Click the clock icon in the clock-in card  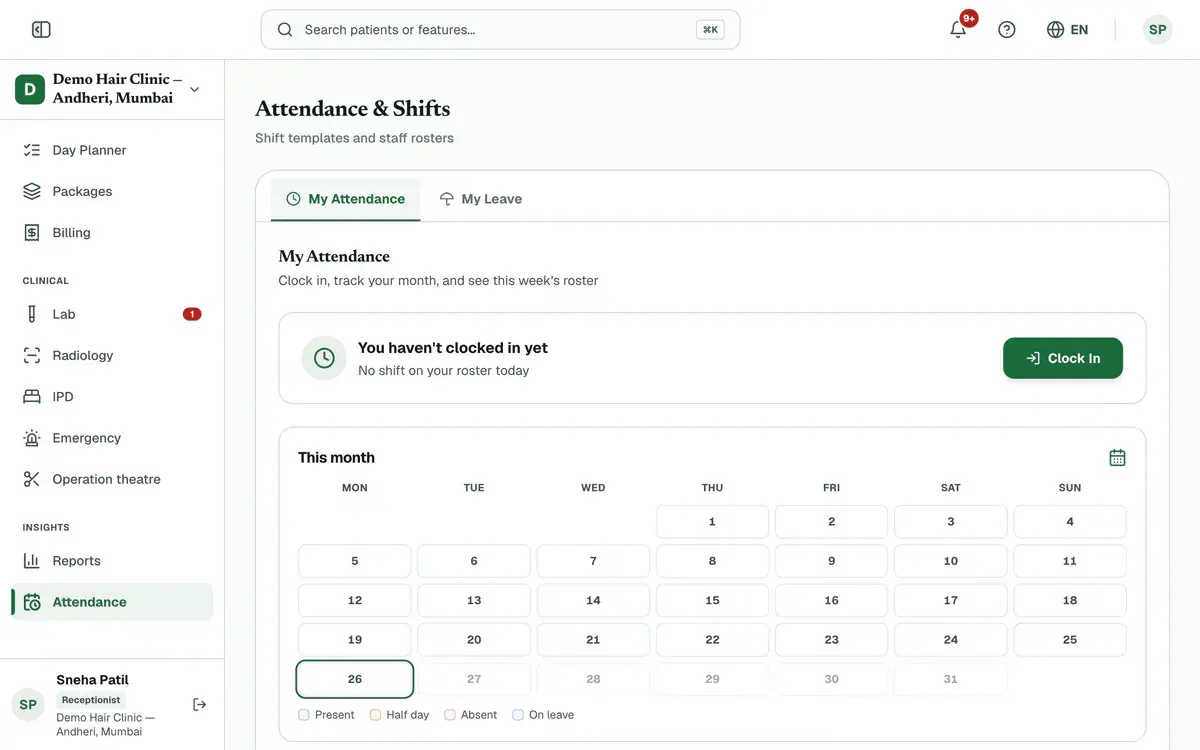coord(324,358)
